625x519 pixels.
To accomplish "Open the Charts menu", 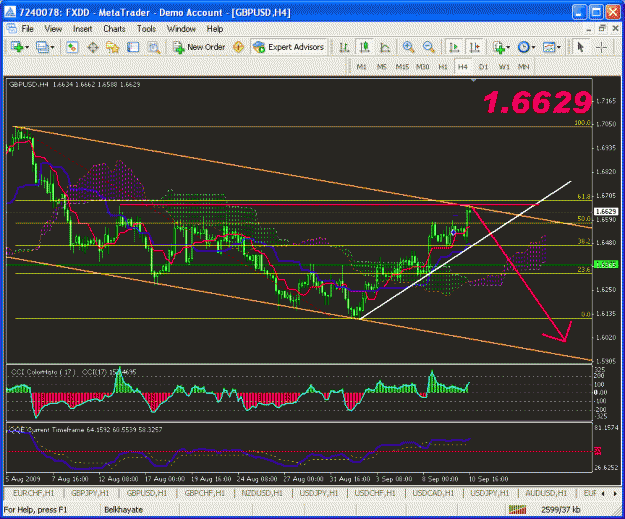I will (x=114, y=29).
